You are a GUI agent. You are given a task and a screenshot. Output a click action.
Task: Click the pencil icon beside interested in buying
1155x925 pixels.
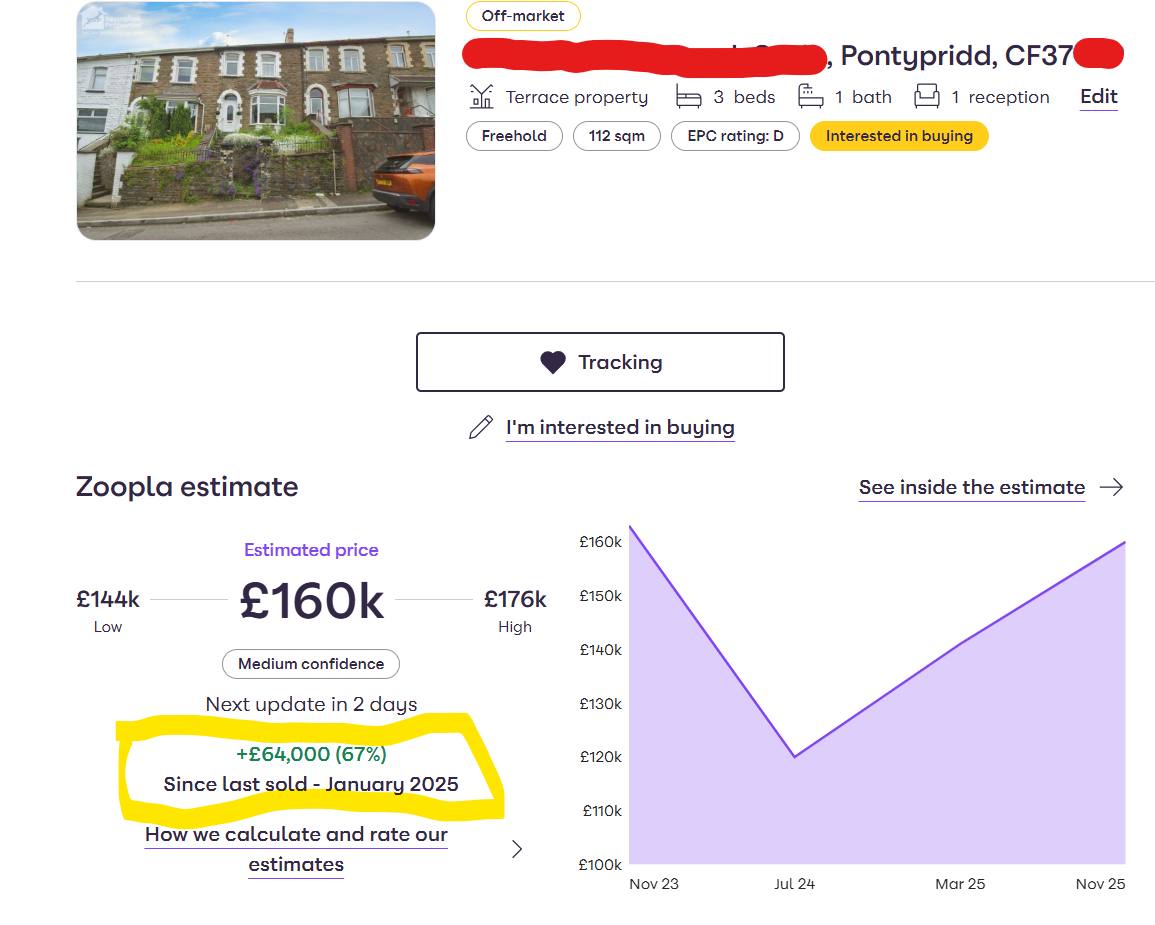coord(481,428)
